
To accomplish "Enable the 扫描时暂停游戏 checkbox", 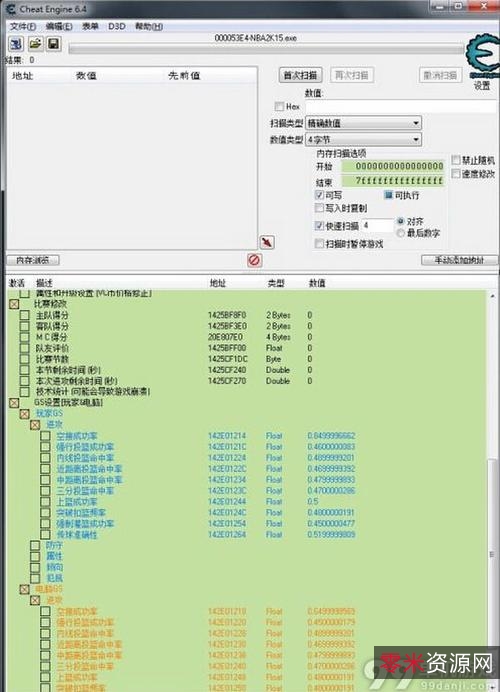I will (x=320, y=244).
